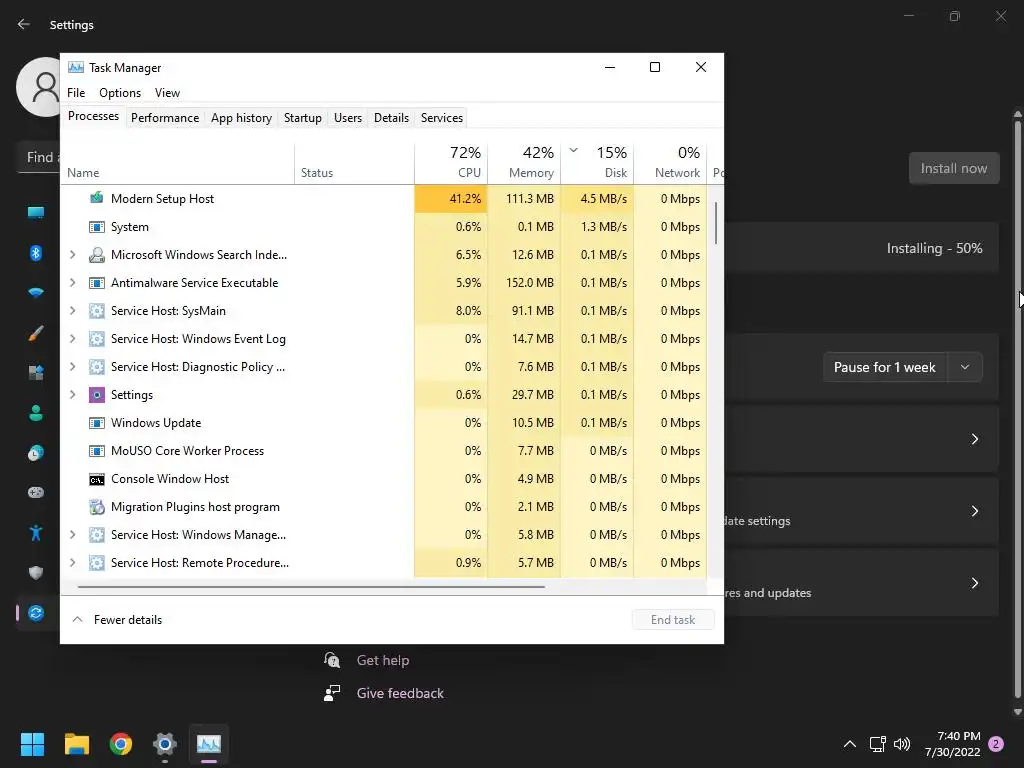Open the network icon in system tray
Screen dimensions: 1024x768
pos(877,744)
